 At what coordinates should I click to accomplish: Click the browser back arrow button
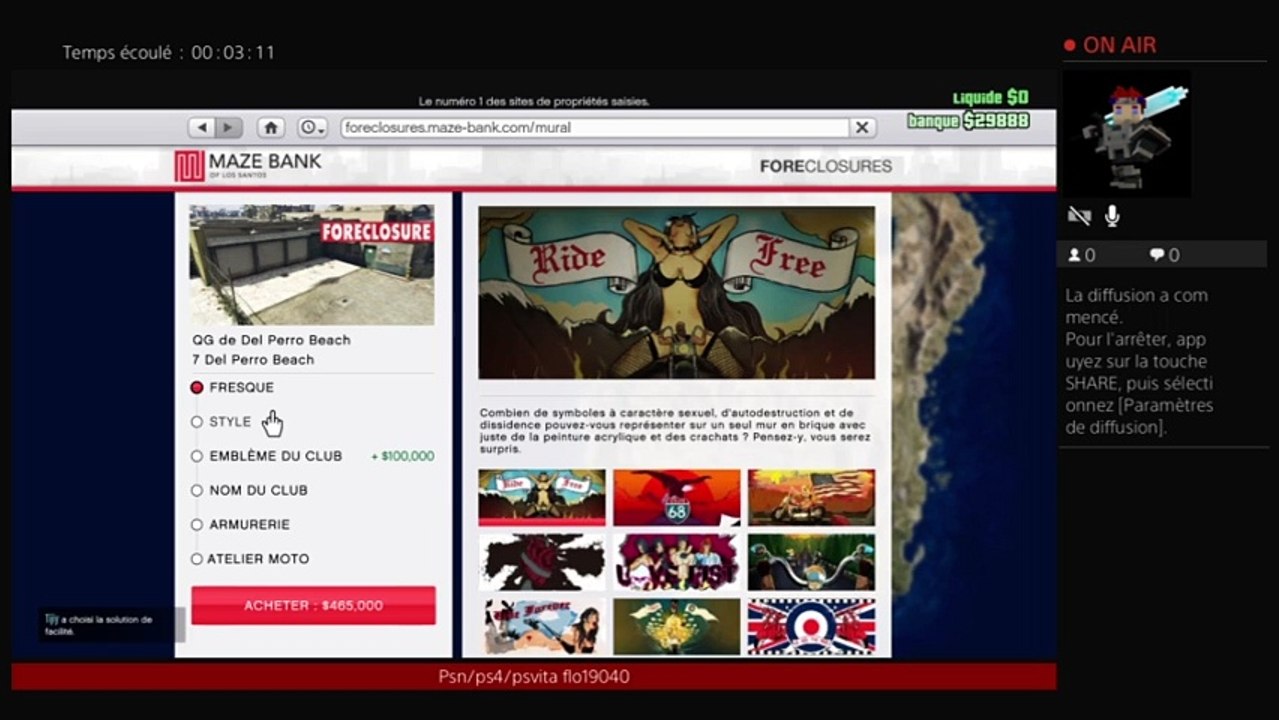tap(203, 128)
